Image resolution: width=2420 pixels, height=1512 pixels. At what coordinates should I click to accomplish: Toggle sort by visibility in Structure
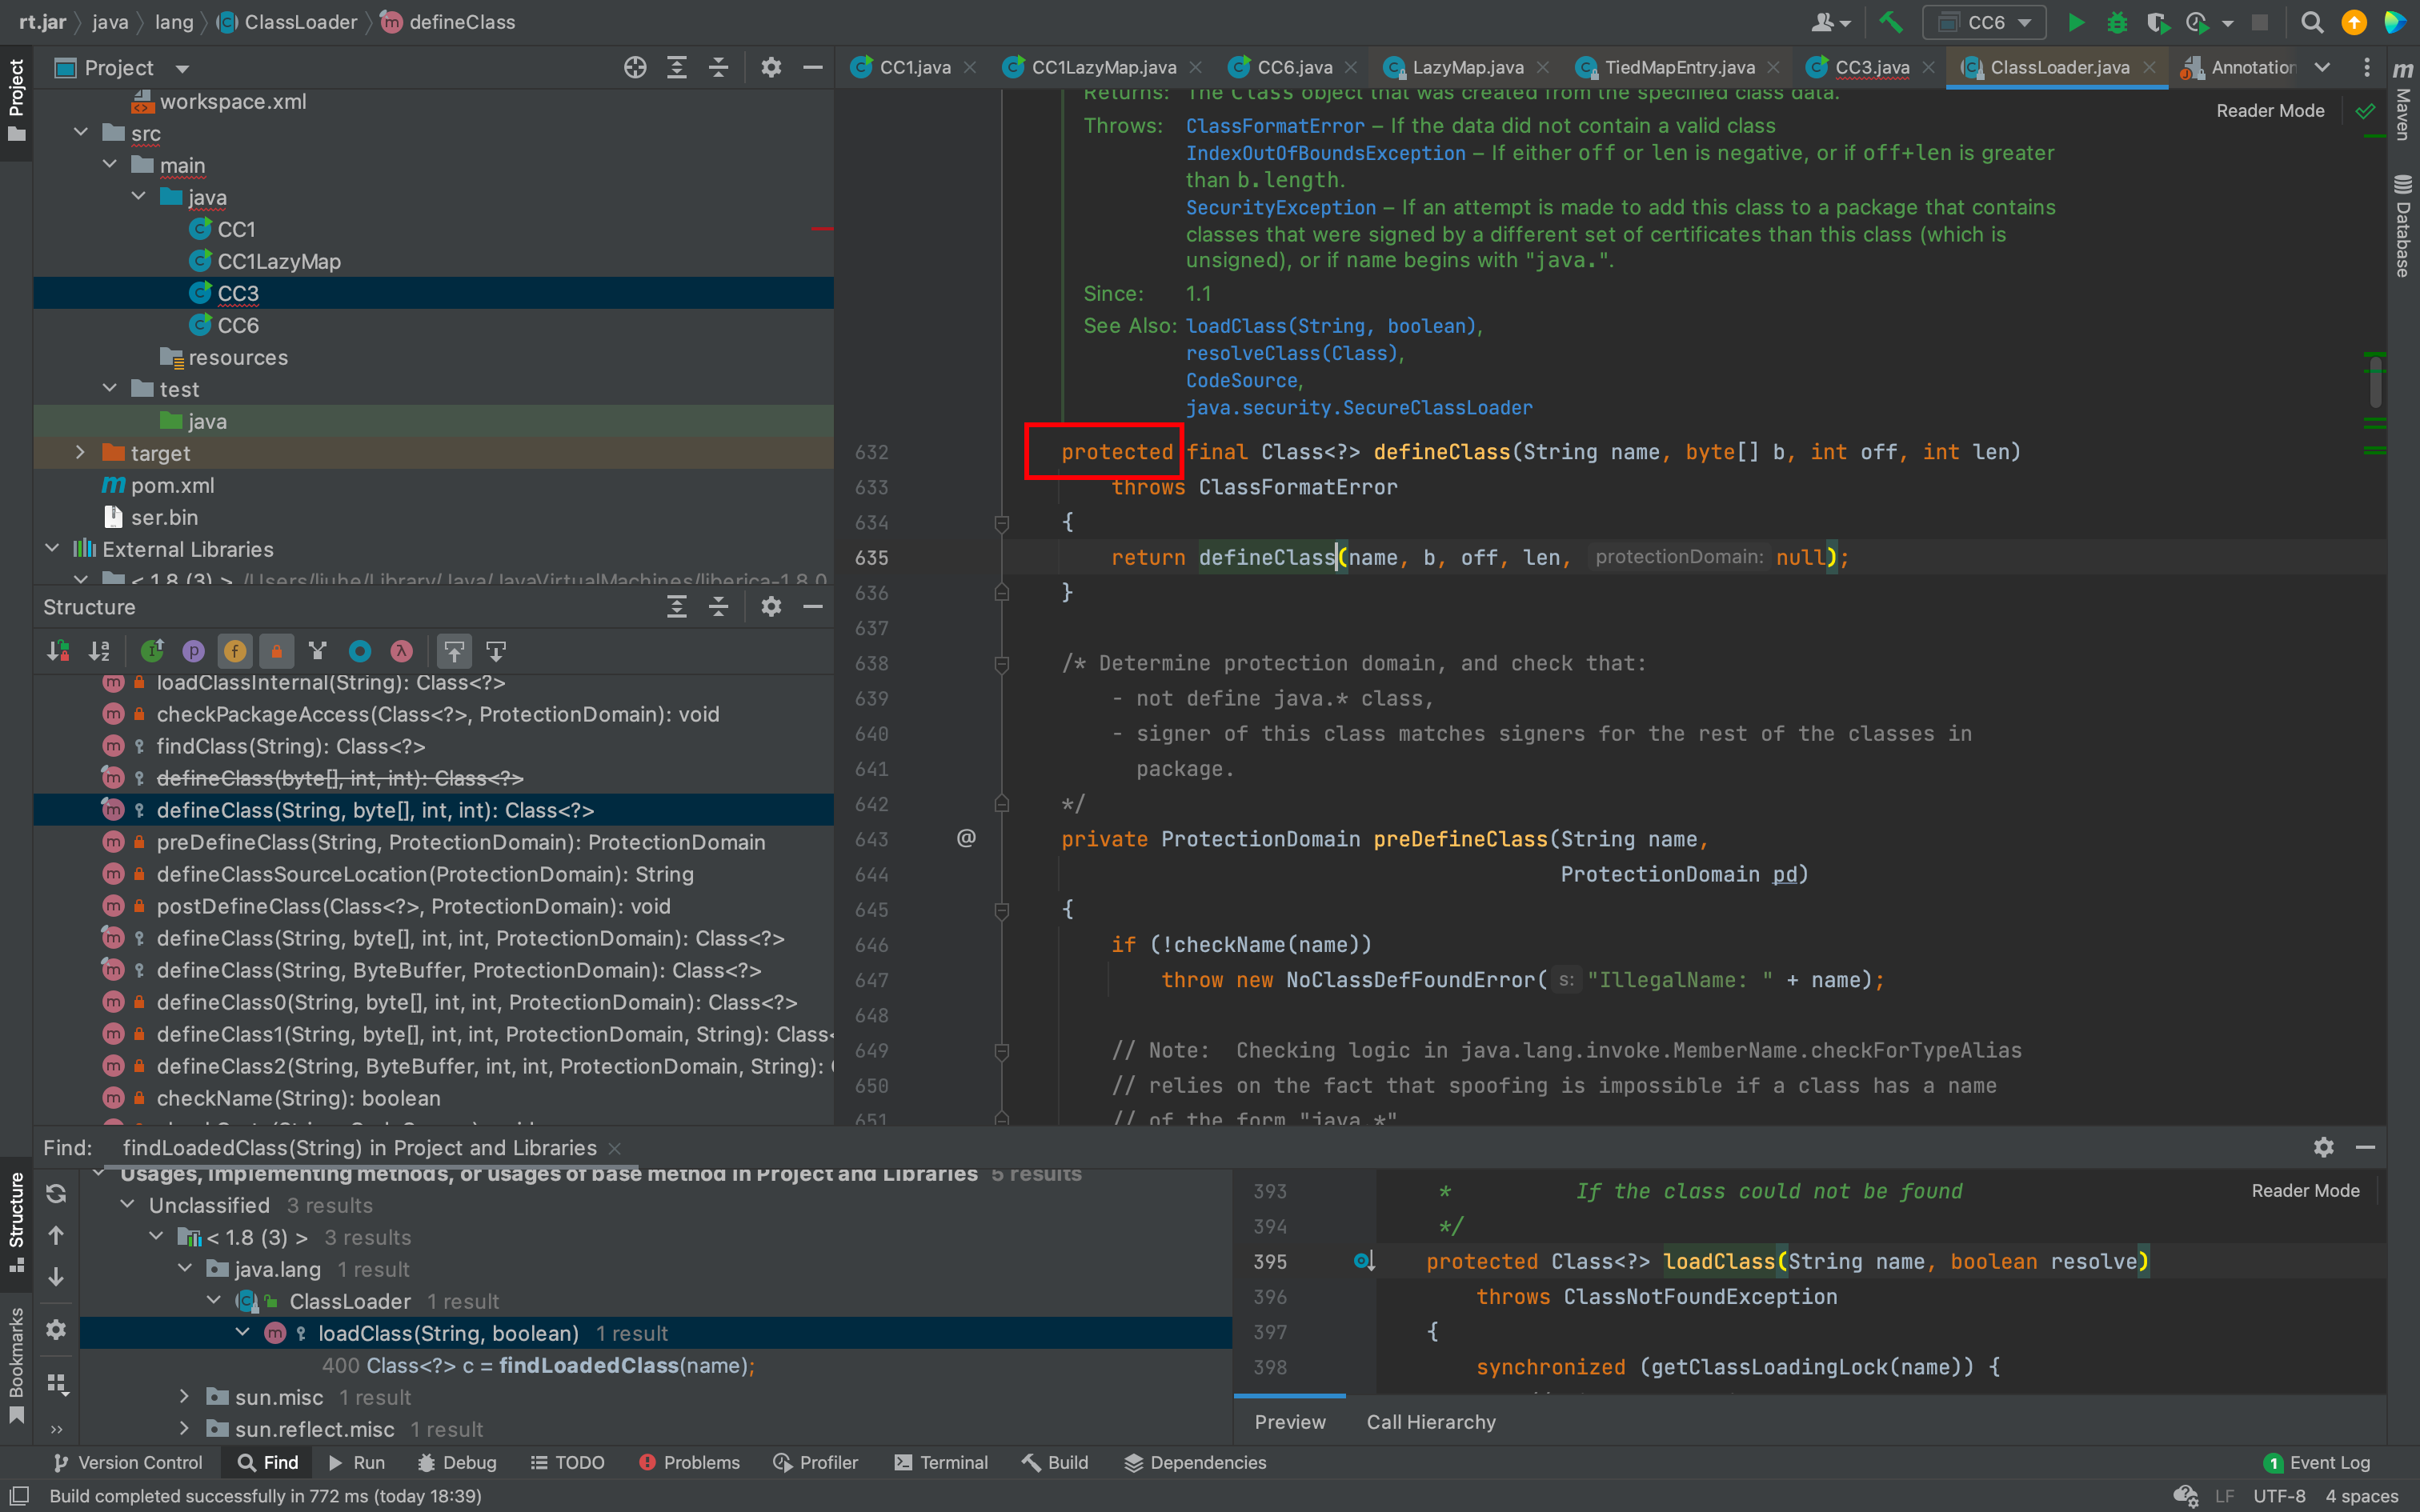click(58, 652)
